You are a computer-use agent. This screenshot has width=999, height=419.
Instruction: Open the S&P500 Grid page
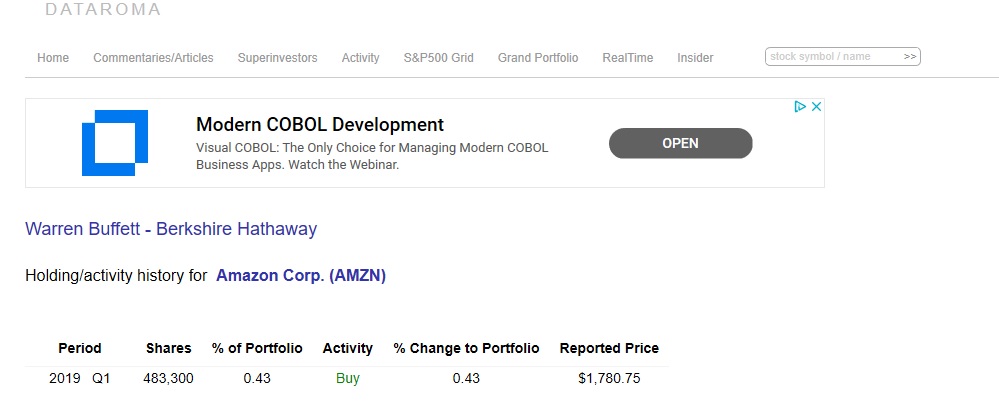tap(438, 58)
